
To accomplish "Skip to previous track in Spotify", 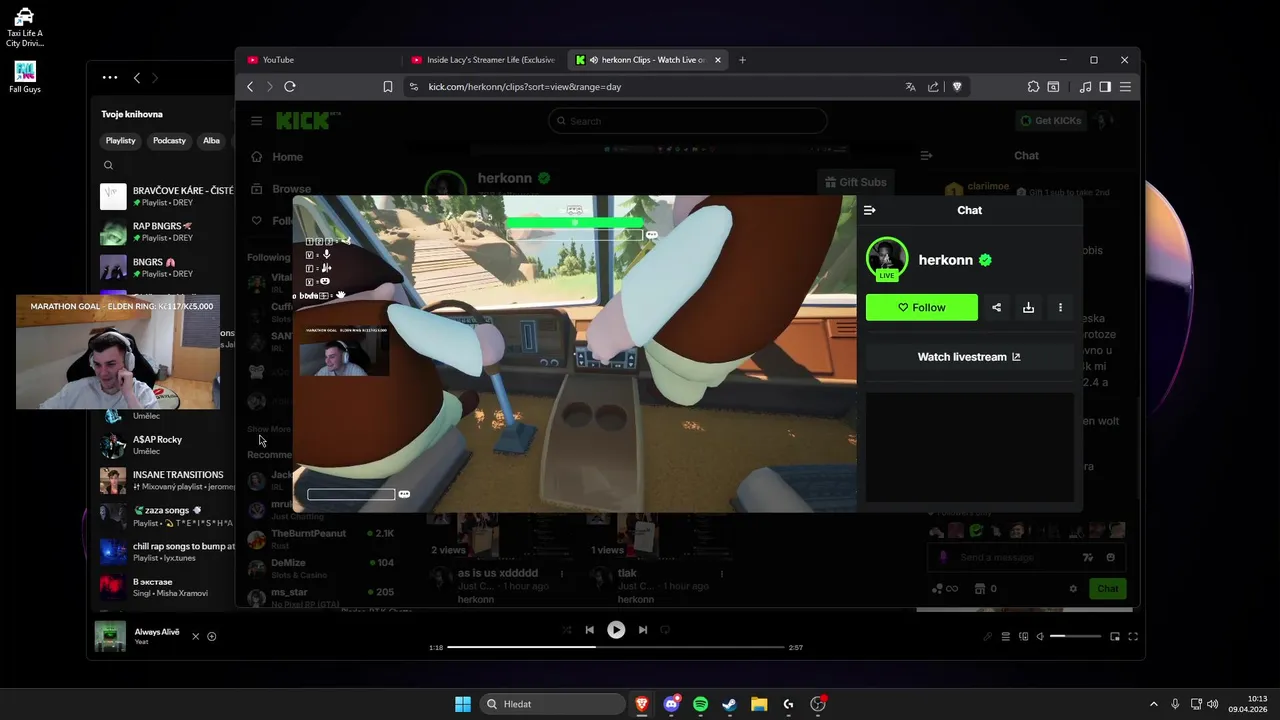I will [x=590, y=630].
